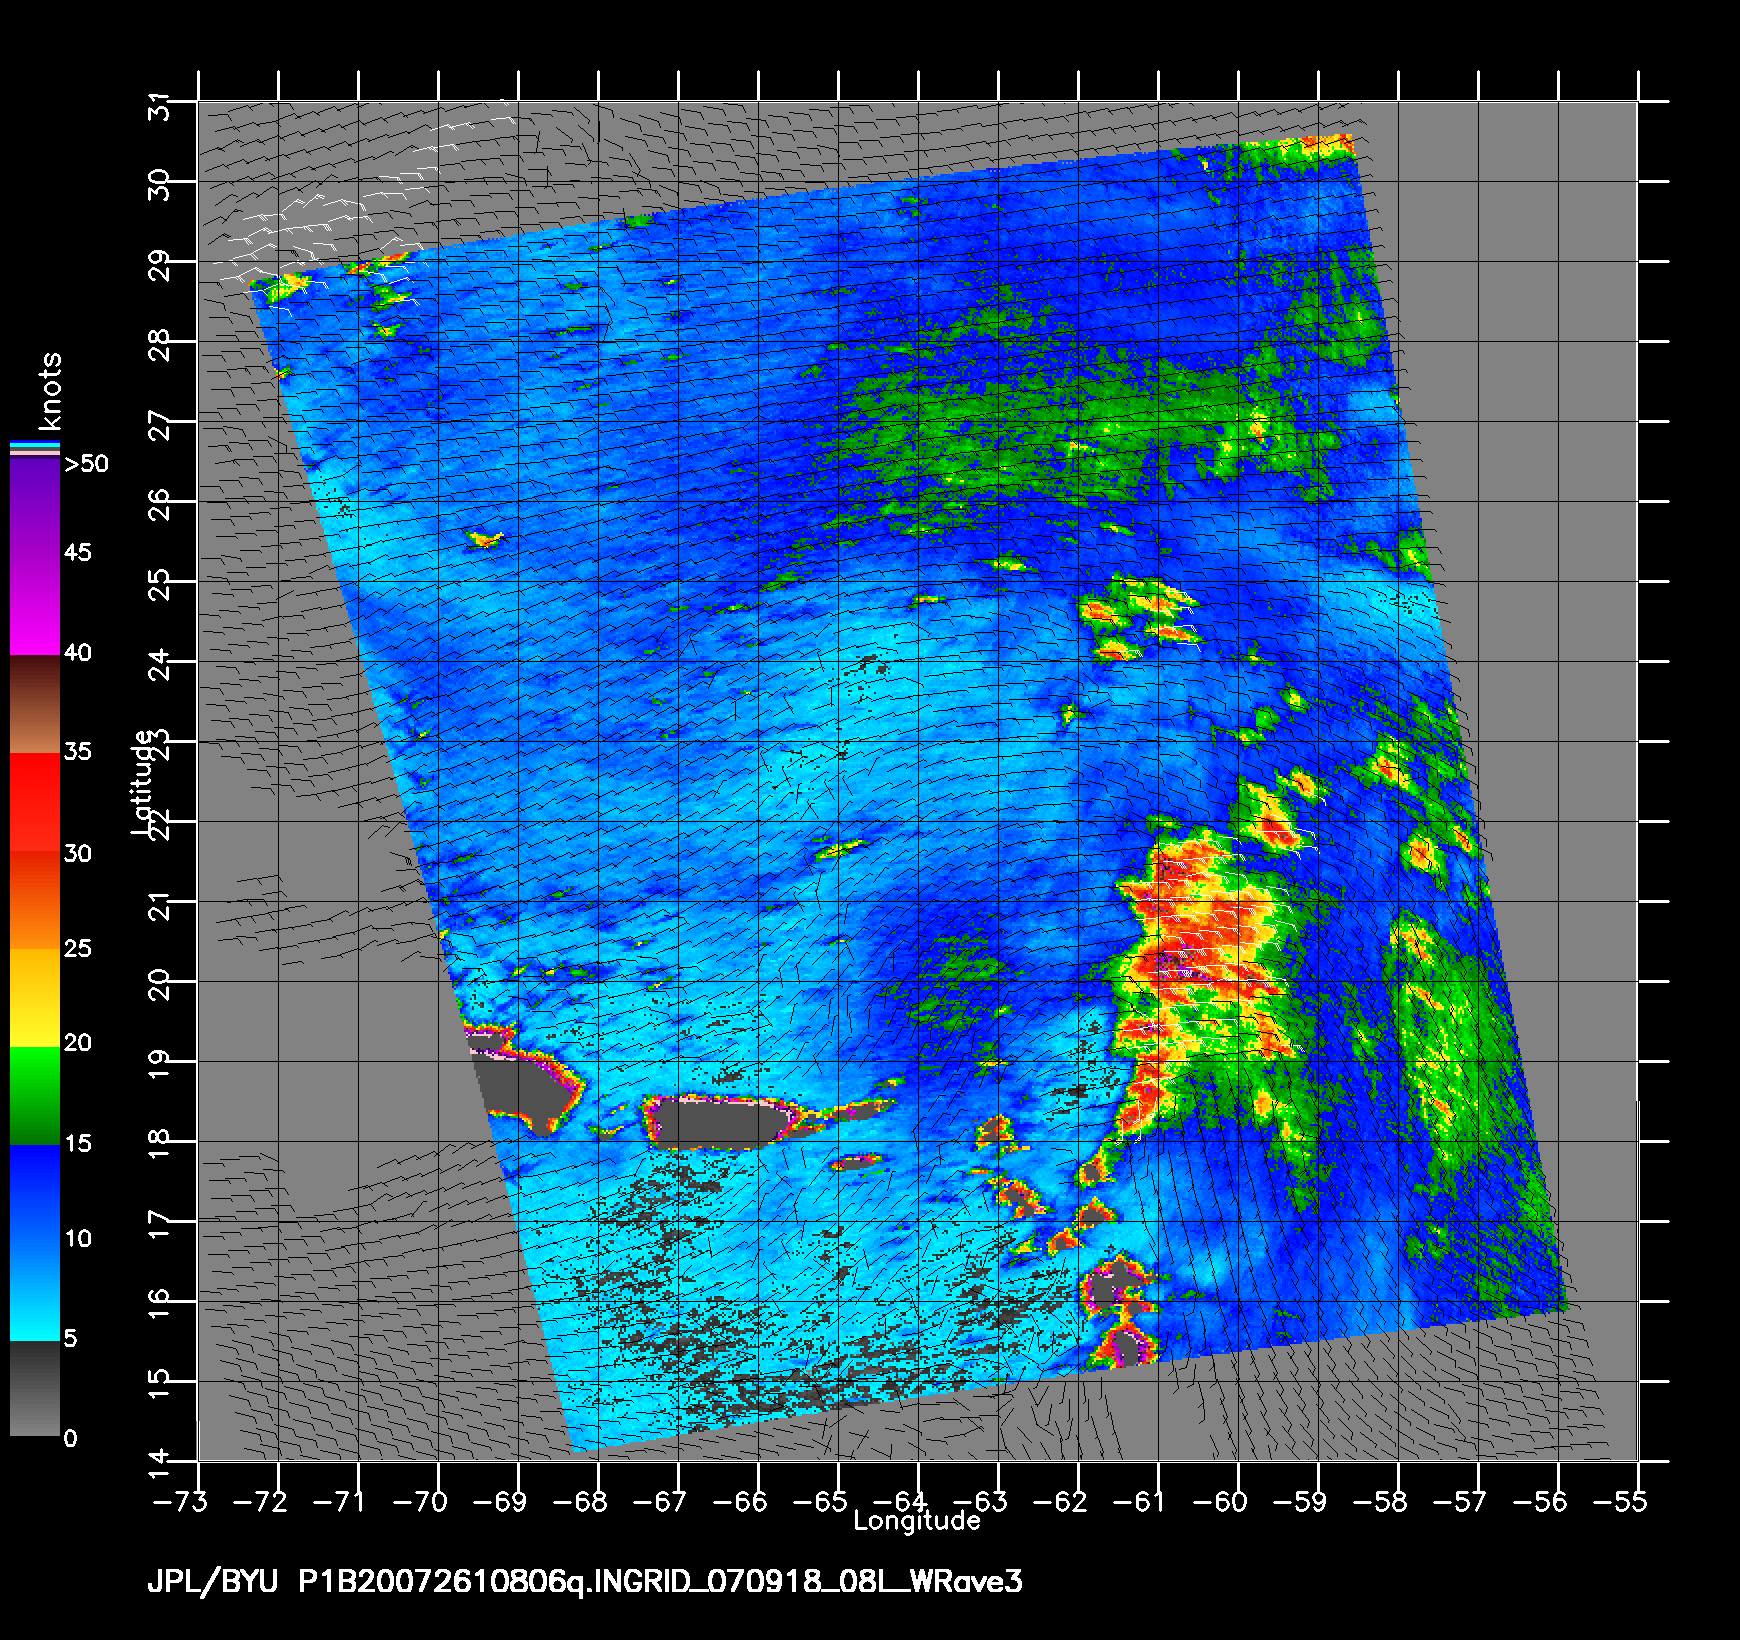Viewport: 1740px width, 1640px height.
Task: Click the yellow band of the color scale
Action: point(35,997)
